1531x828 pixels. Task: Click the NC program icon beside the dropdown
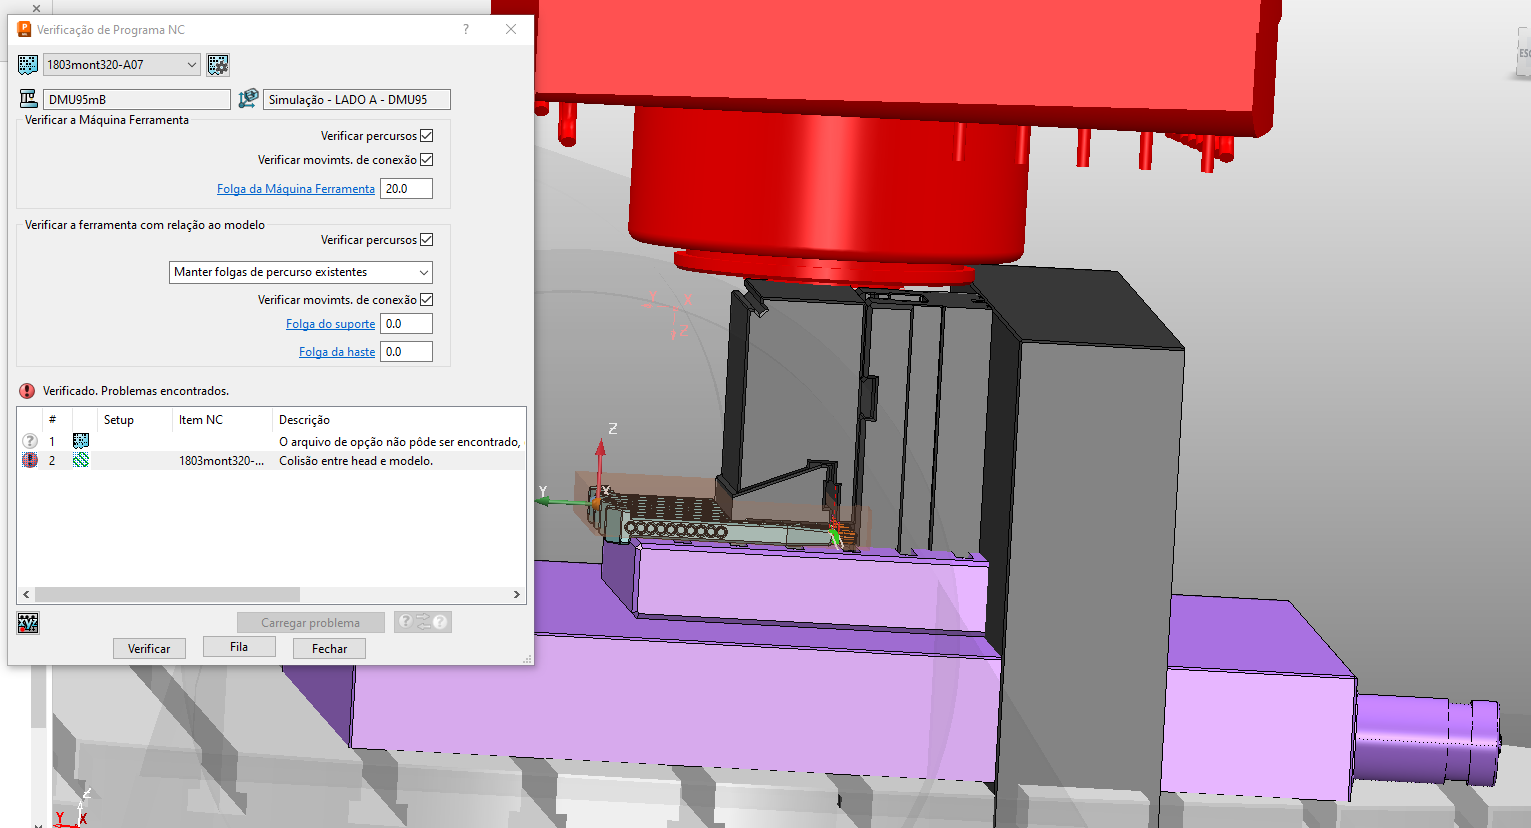26,64
